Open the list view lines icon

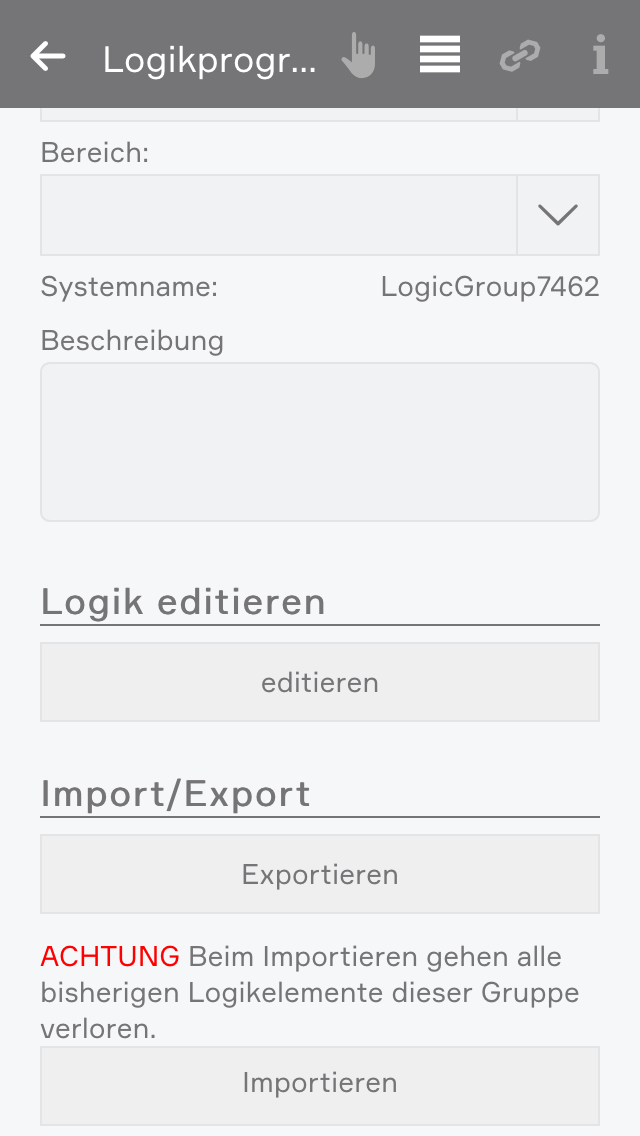(x=440, y=56)
